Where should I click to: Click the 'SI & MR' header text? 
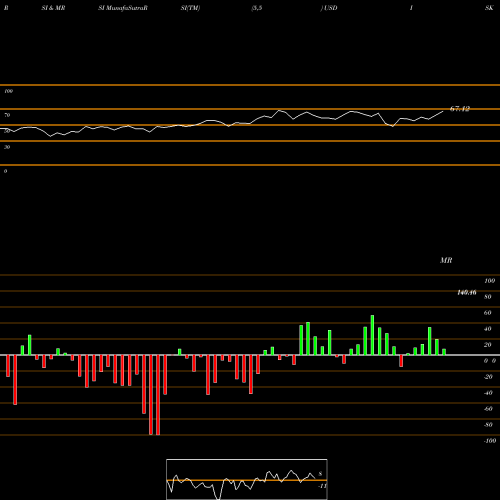(x=53, y=8)
